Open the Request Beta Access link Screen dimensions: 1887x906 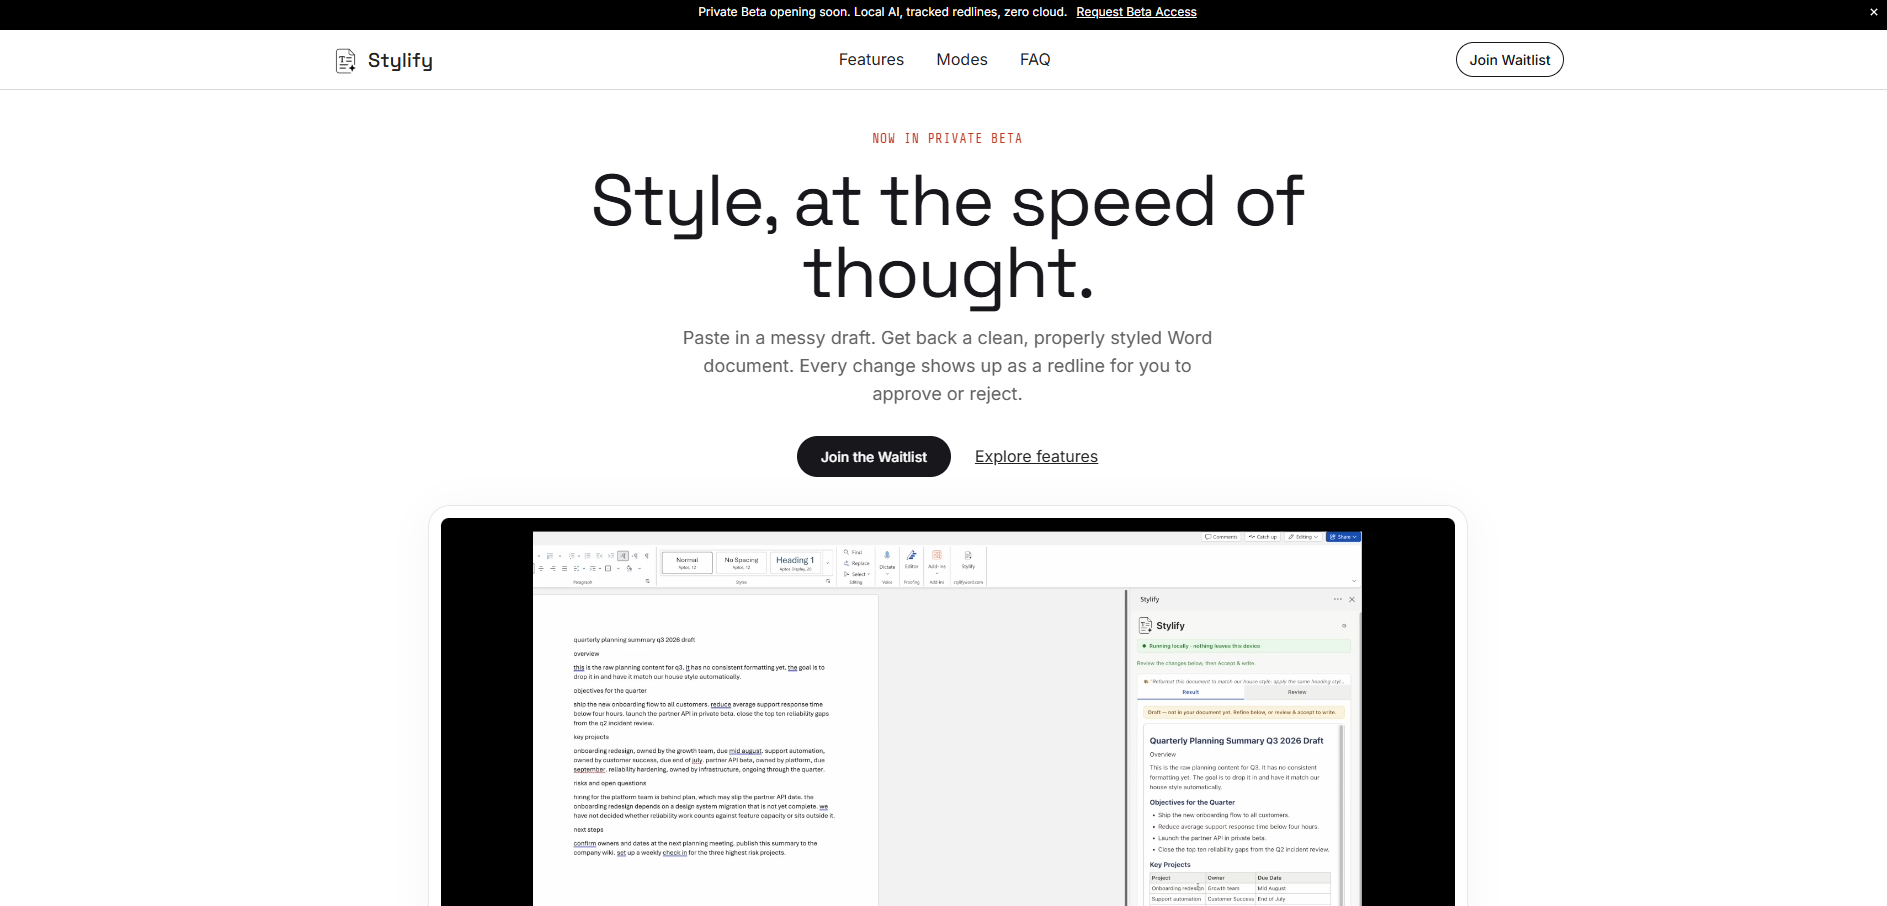click(x=1136, y=12)
